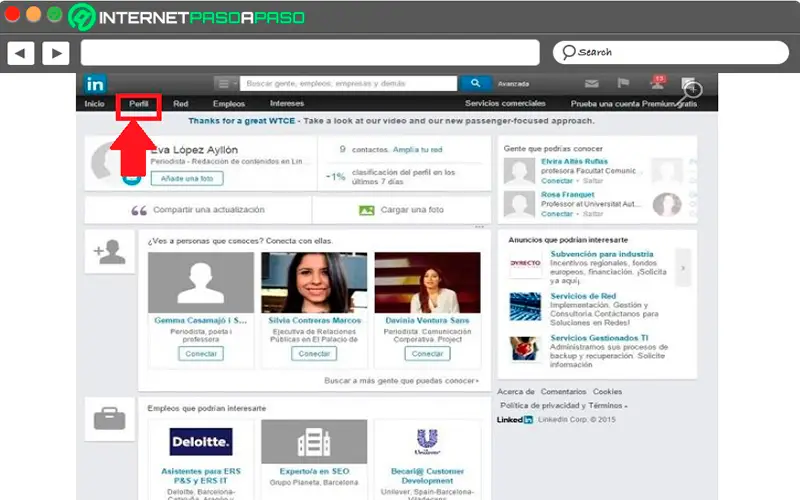
Task: Click Conectar for Rosa Franquet
Action: point(557,214)
